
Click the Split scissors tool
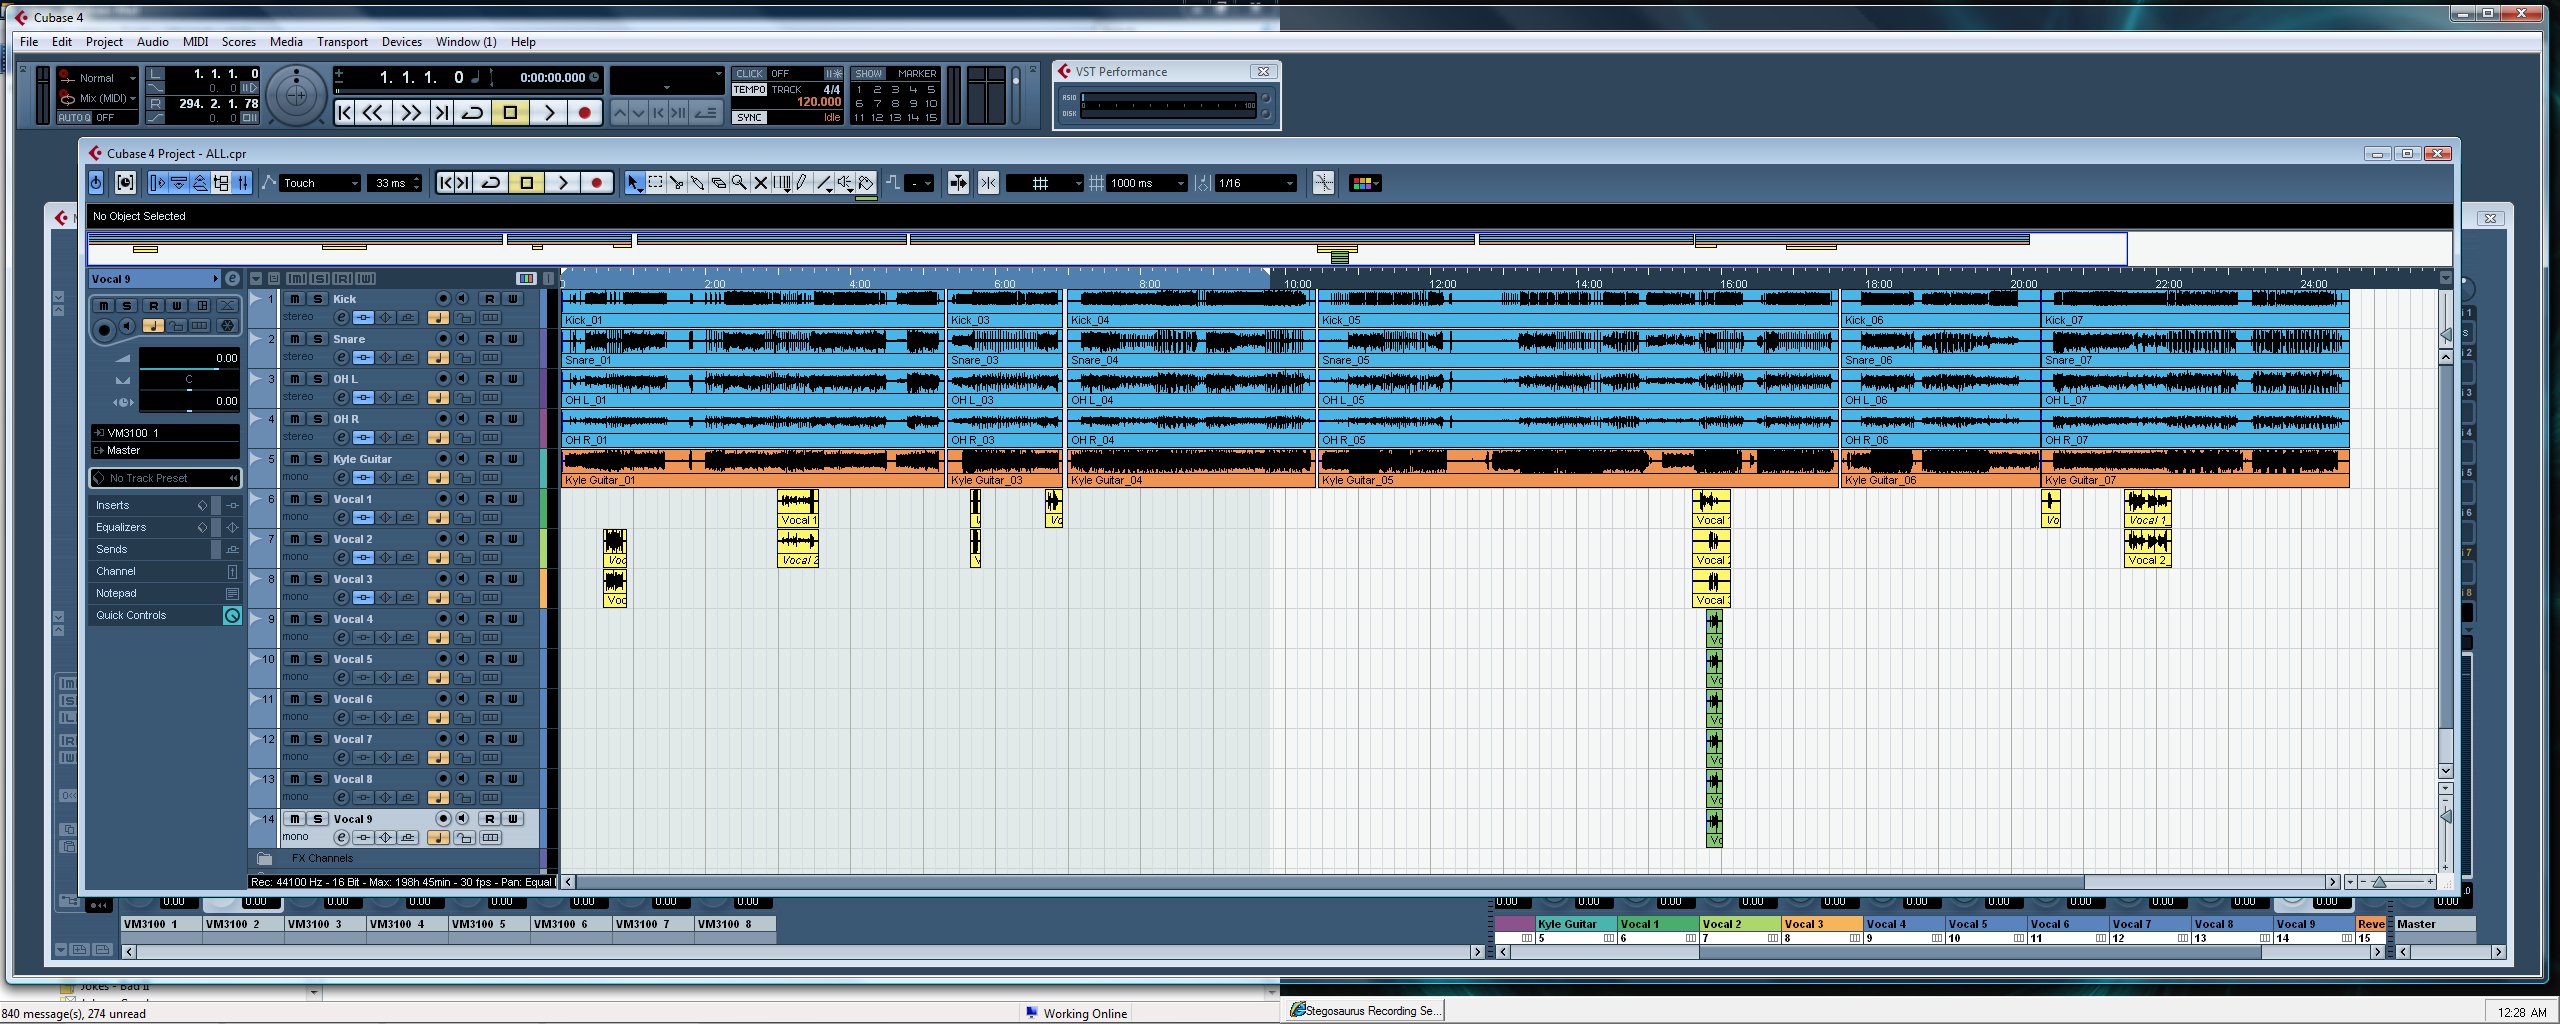pyautogui.click(x=676, y=183)
